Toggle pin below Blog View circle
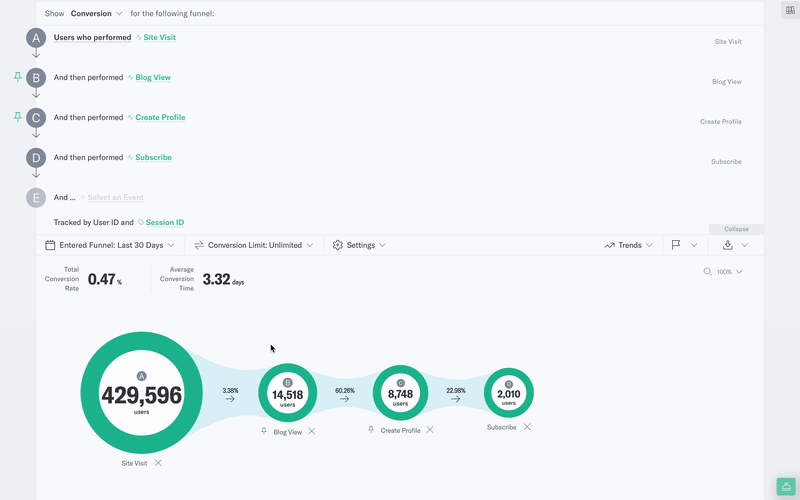The width and height of the screenshot is (800, 500). (x=264, y=431)
